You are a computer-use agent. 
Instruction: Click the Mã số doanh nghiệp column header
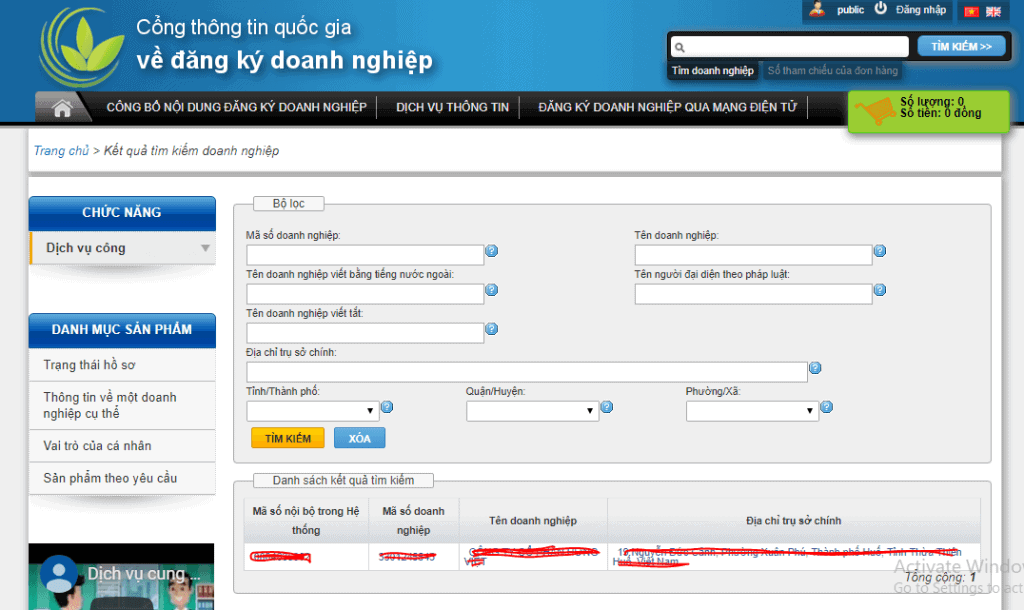tap(413, 521)
